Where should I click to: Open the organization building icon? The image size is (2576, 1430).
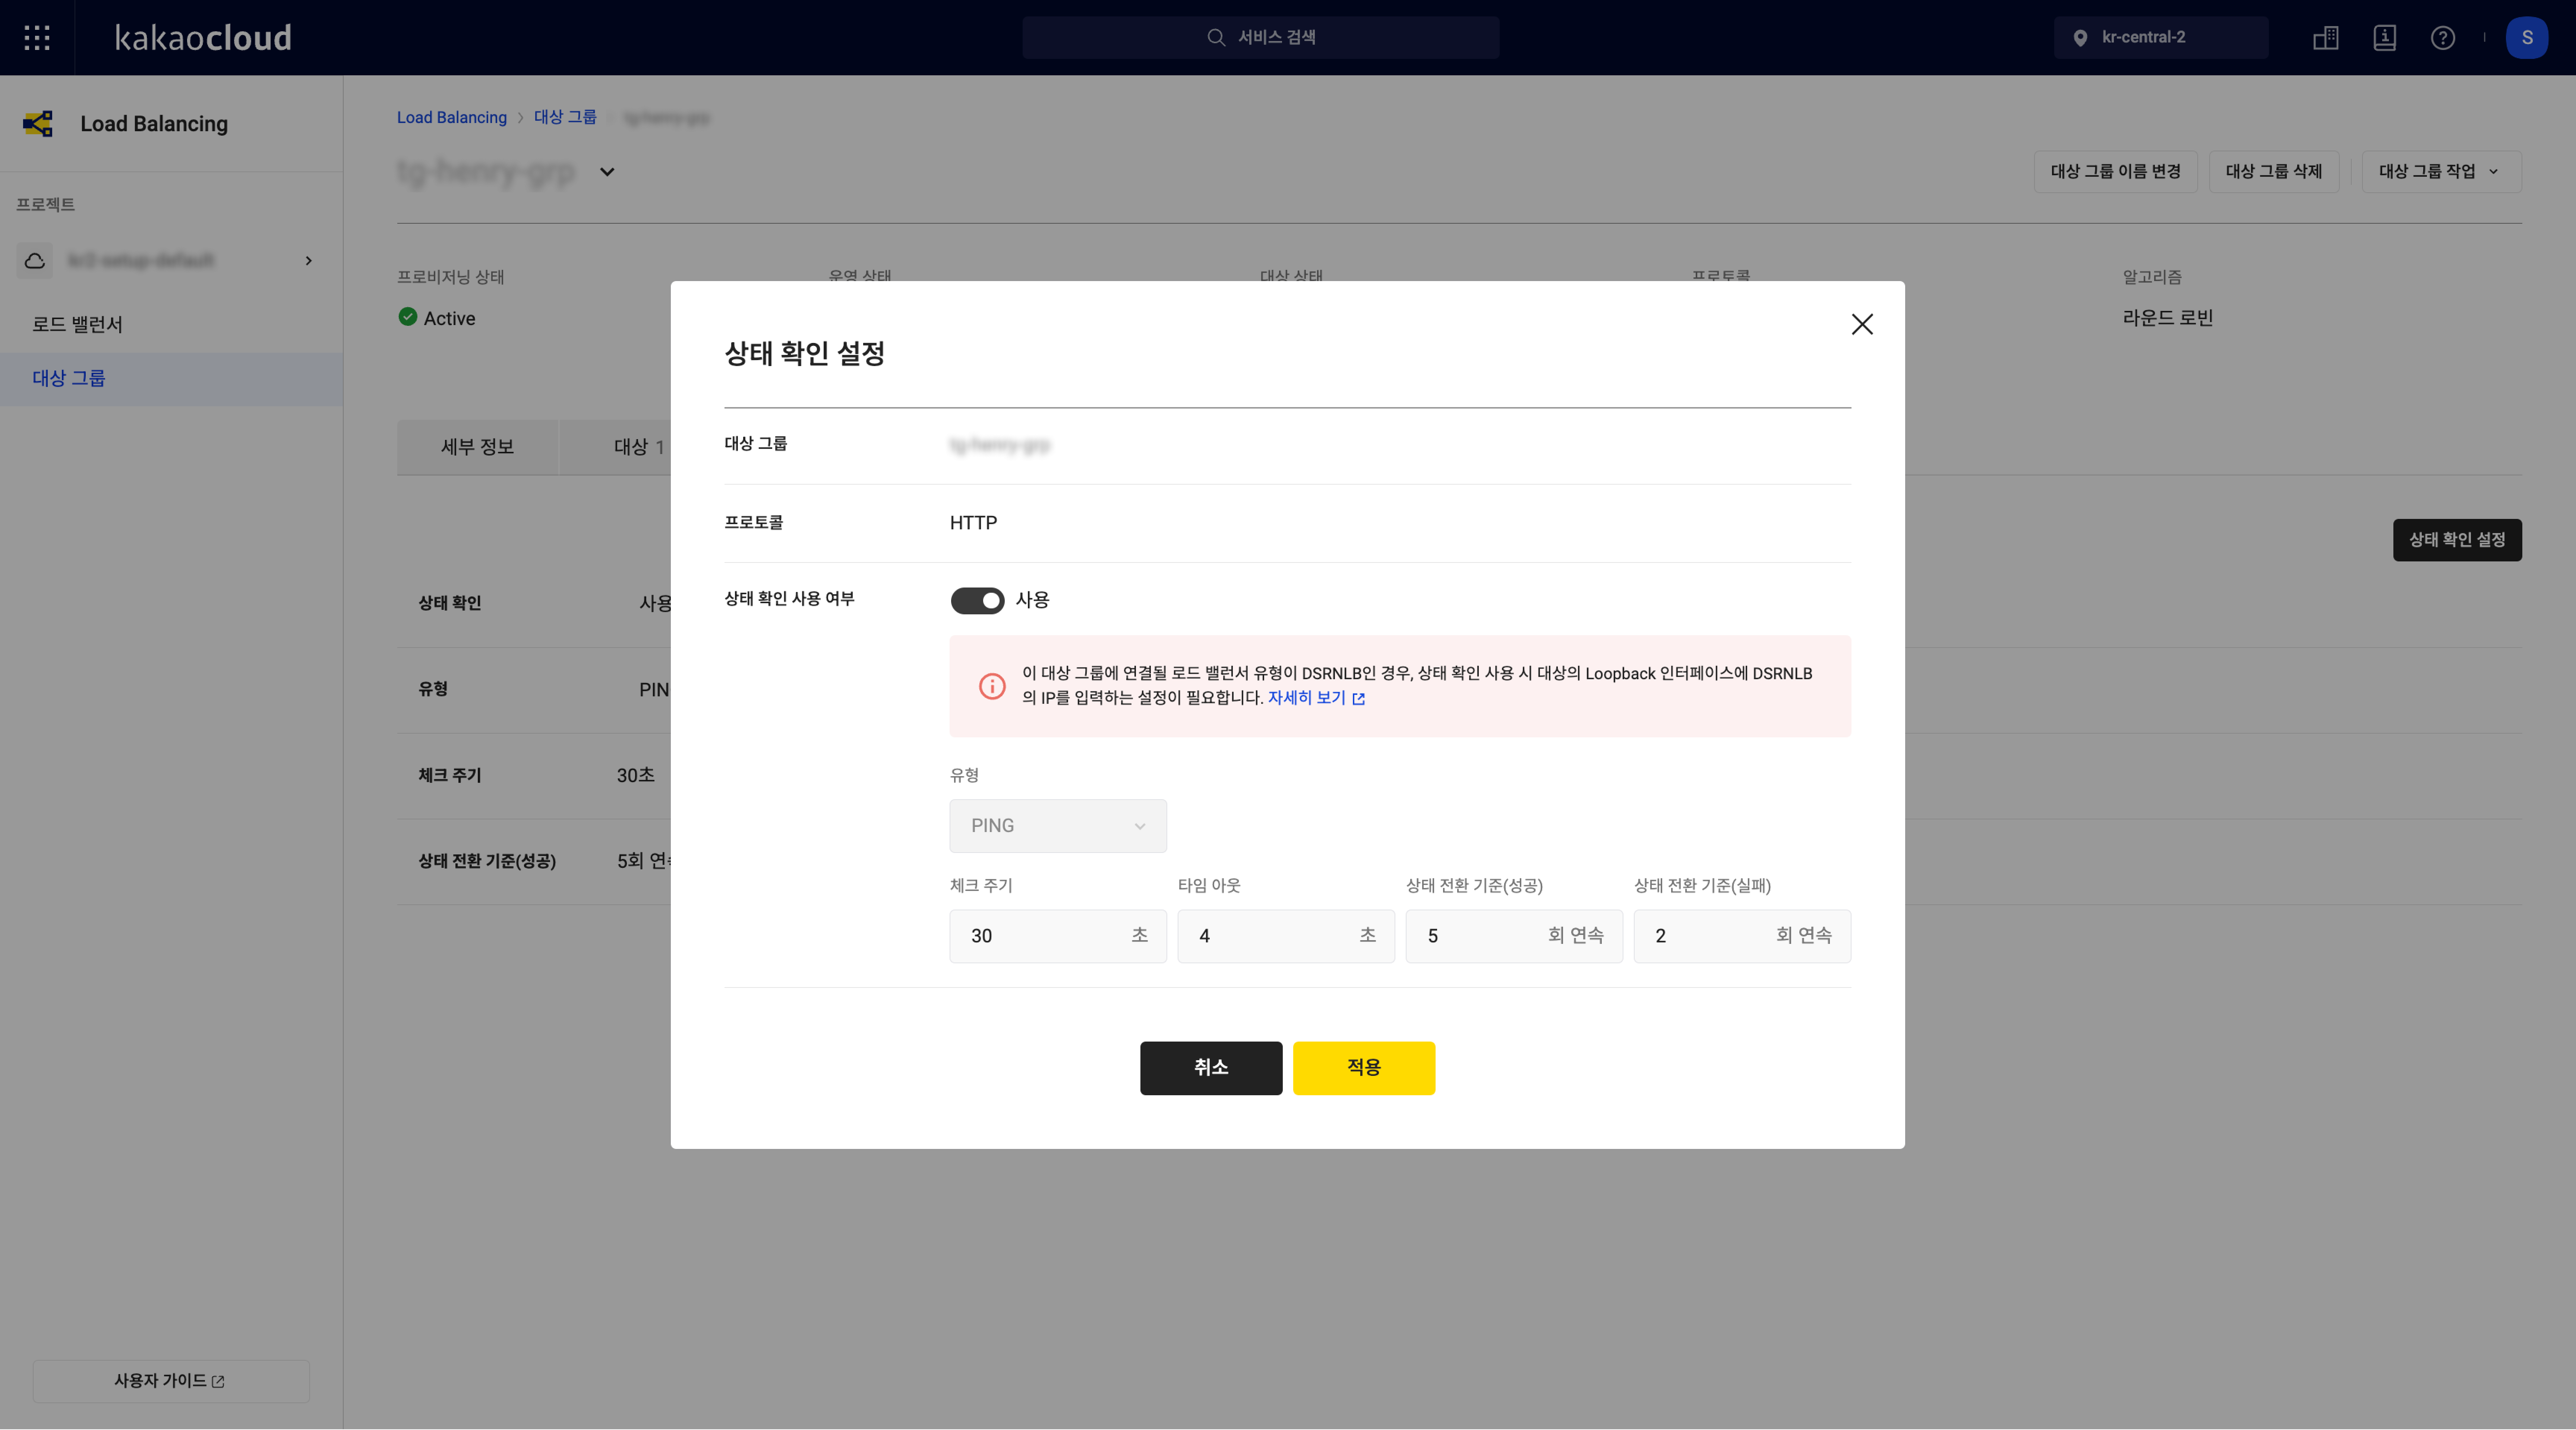pyautogui.click(x=2326, y=38)
